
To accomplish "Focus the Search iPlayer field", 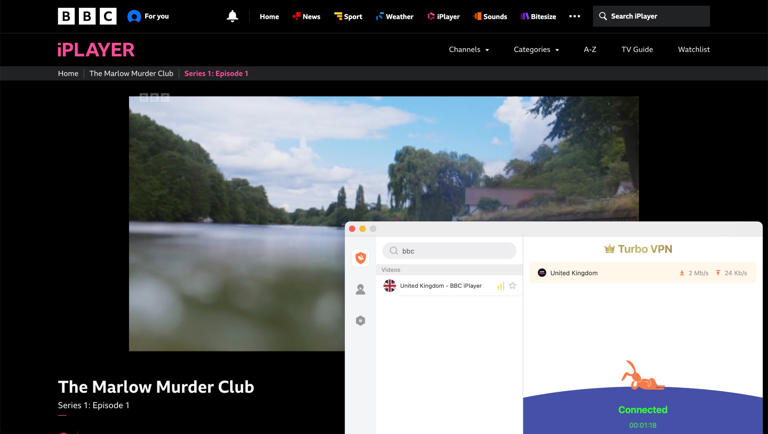I will pos(651,16).
